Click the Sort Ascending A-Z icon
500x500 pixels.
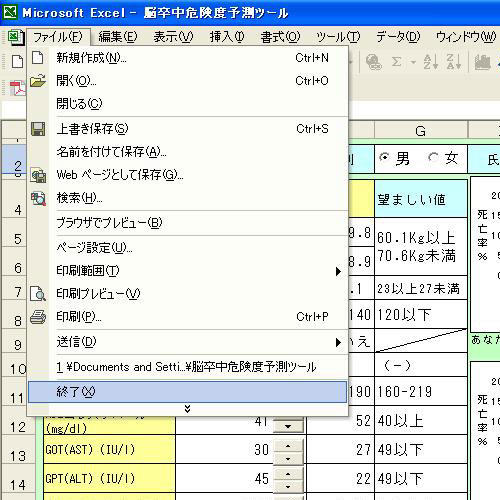pyautogui.click(x=430, y=62)
